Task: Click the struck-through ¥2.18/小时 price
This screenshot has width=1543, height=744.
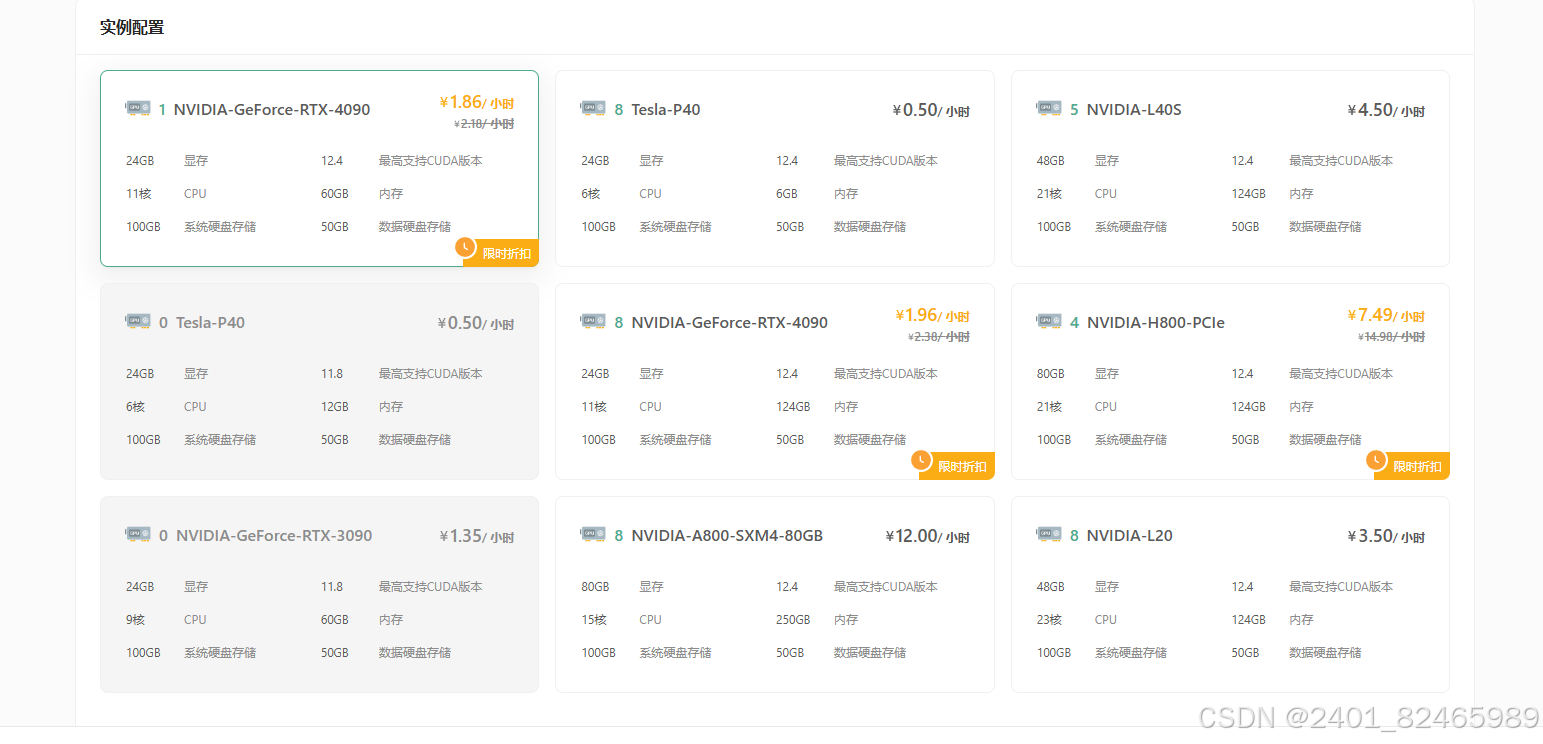Action: pos(484,124)
